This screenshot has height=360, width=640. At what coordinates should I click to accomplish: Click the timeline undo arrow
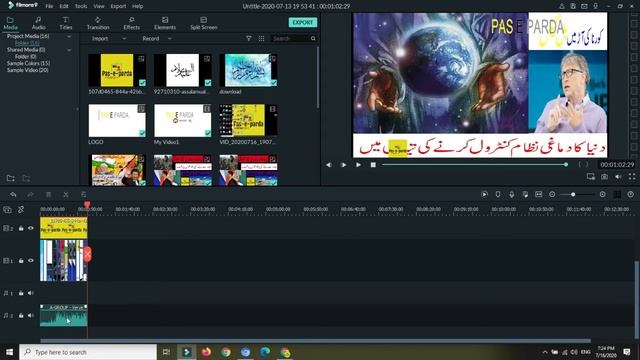click(x=13, y=195)
